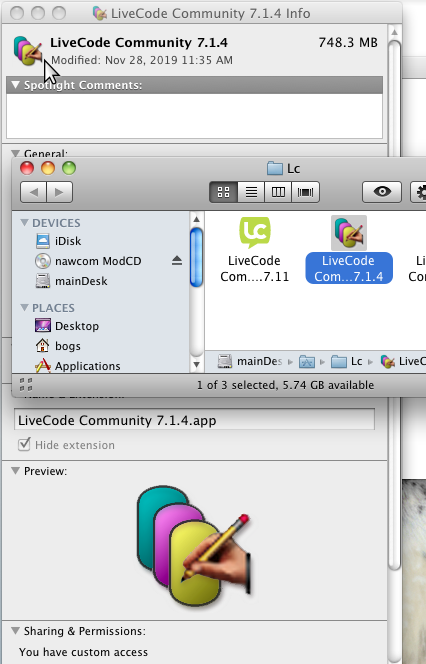Click the status bar grid icon
The image size is (426, 664).
tap(26, 385)
